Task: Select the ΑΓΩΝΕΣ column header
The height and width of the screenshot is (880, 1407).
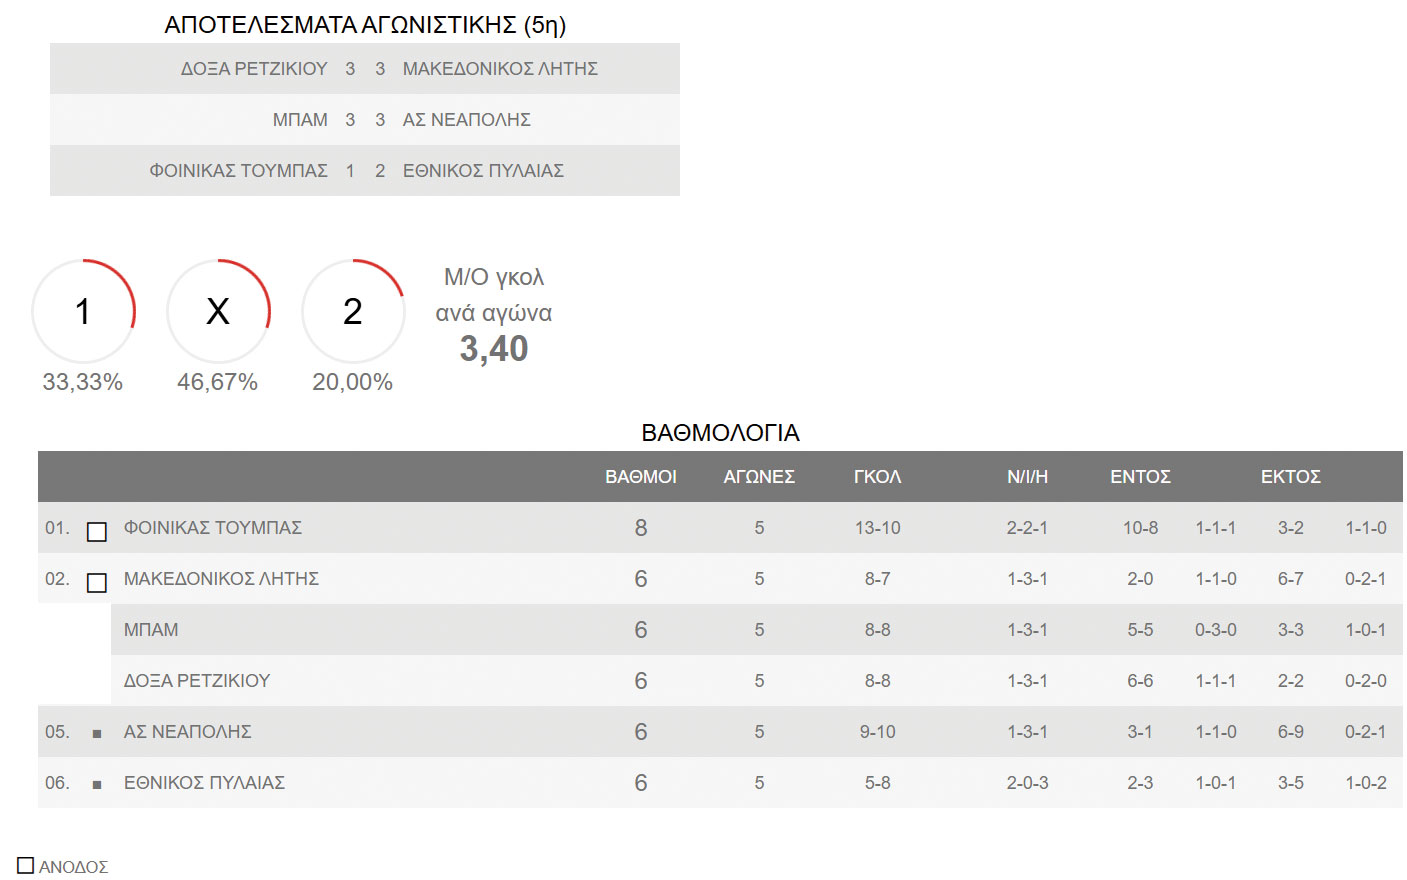Action: 759,477
